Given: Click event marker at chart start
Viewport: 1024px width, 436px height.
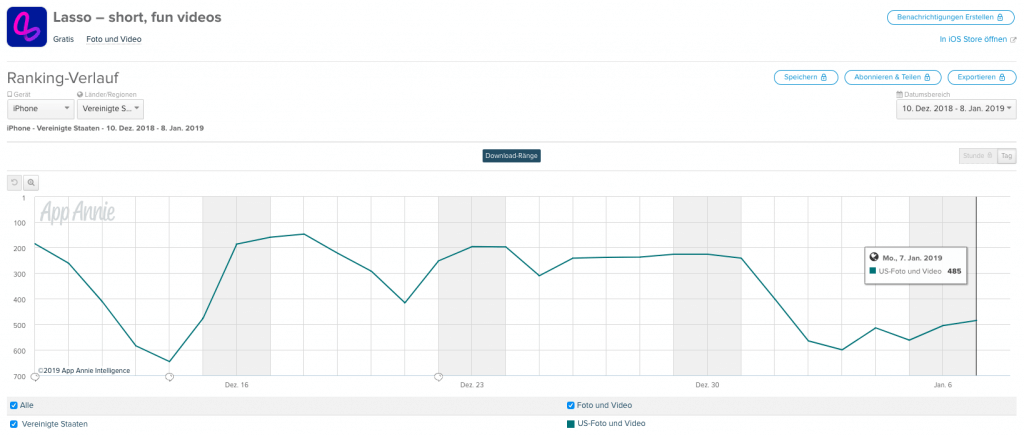Looking at the screenshot, I should (x=35, y=377).
